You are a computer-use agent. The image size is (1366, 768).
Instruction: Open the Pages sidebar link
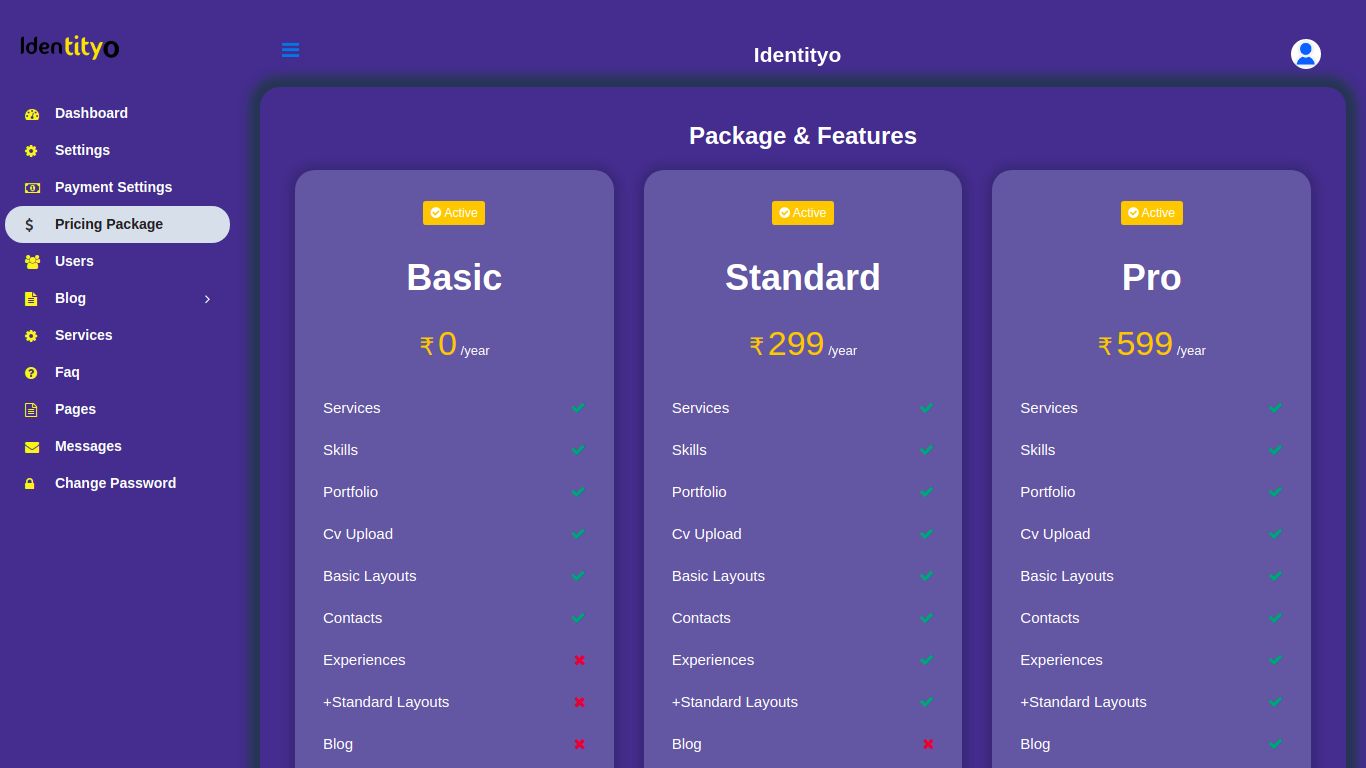pos(75,409)
